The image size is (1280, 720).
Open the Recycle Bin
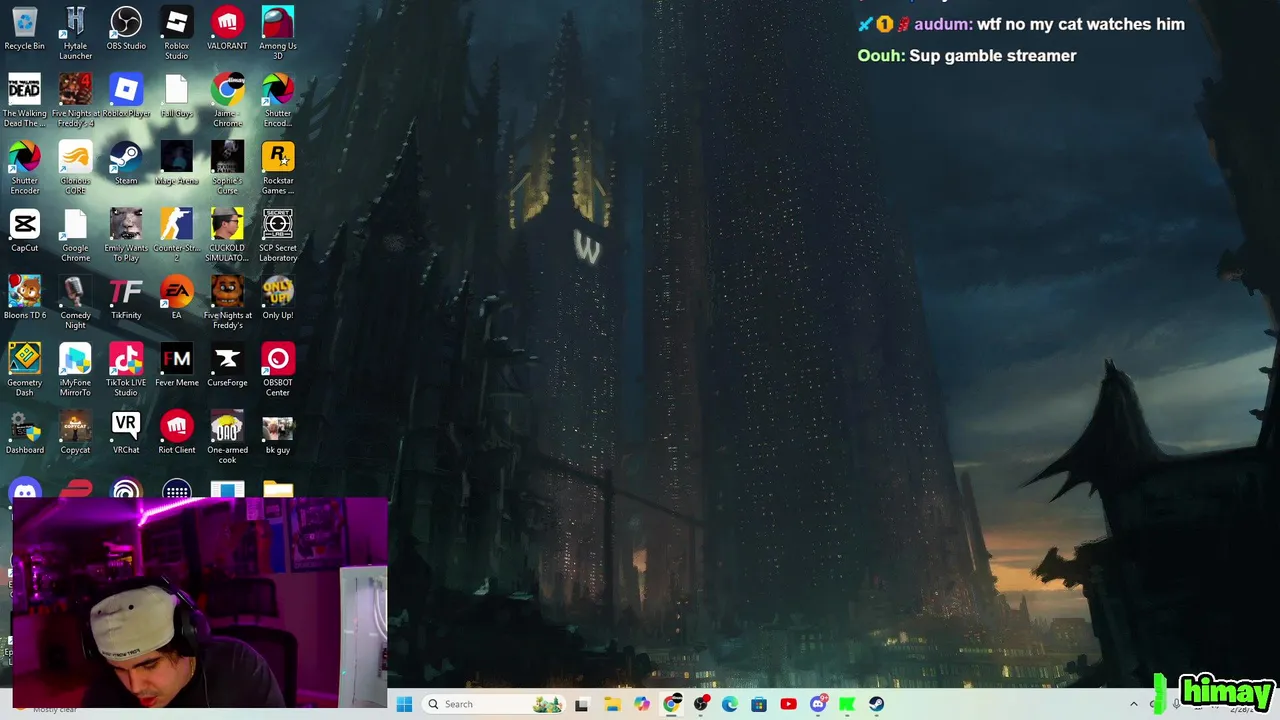coord(24,29)
